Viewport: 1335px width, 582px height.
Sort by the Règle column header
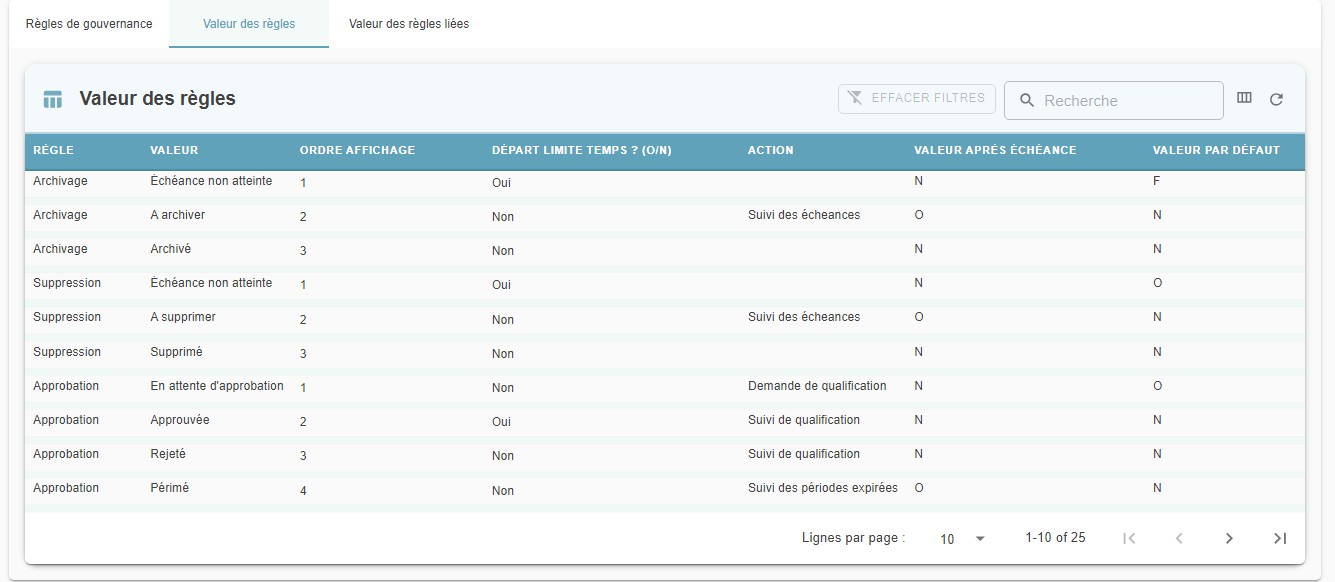pyautogui.click(x=53, y=150)
